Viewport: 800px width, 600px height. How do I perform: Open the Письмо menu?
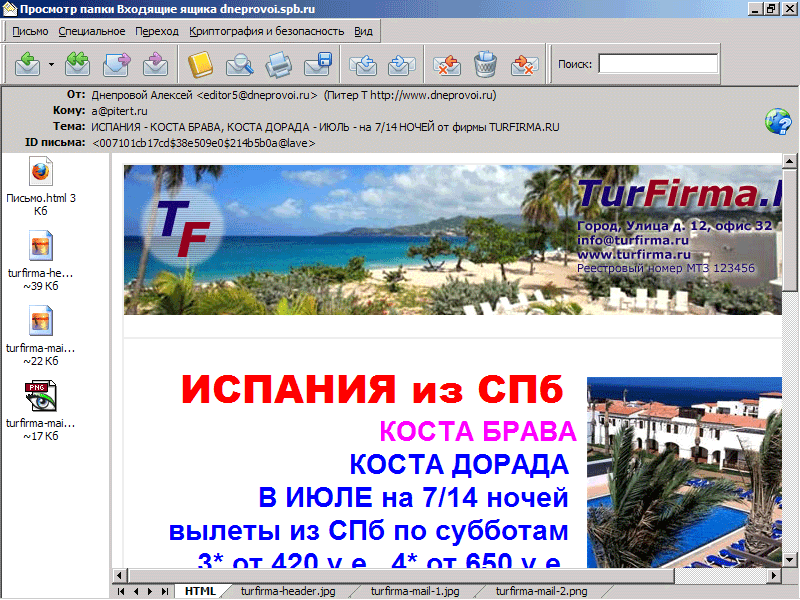tap(31, 31)
